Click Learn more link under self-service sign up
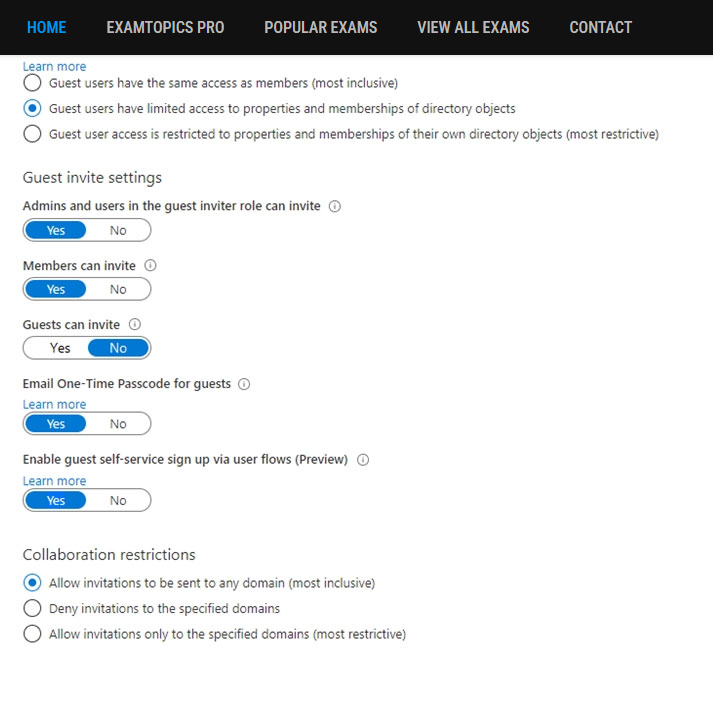 [54, 481]
